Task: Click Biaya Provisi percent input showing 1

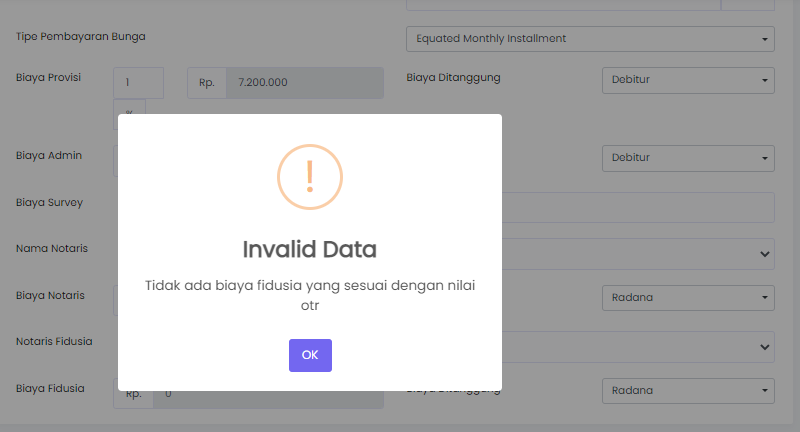Action: 138,83
